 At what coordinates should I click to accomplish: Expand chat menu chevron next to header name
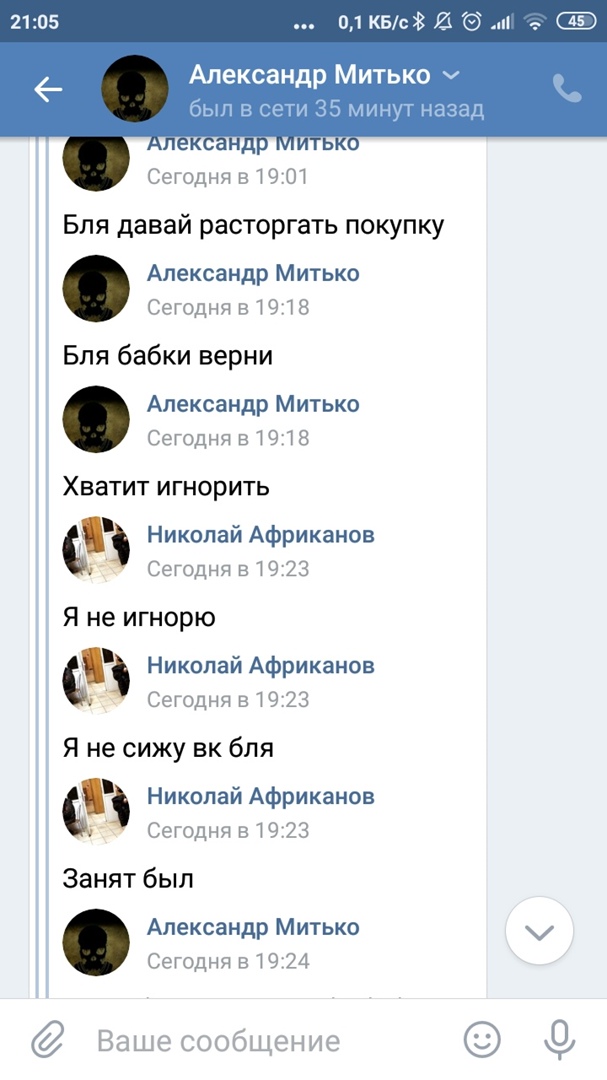[x=451, y=75]
